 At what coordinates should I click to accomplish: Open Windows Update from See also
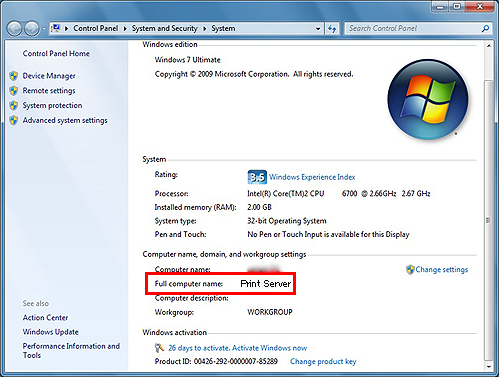[x=51, y=332]
